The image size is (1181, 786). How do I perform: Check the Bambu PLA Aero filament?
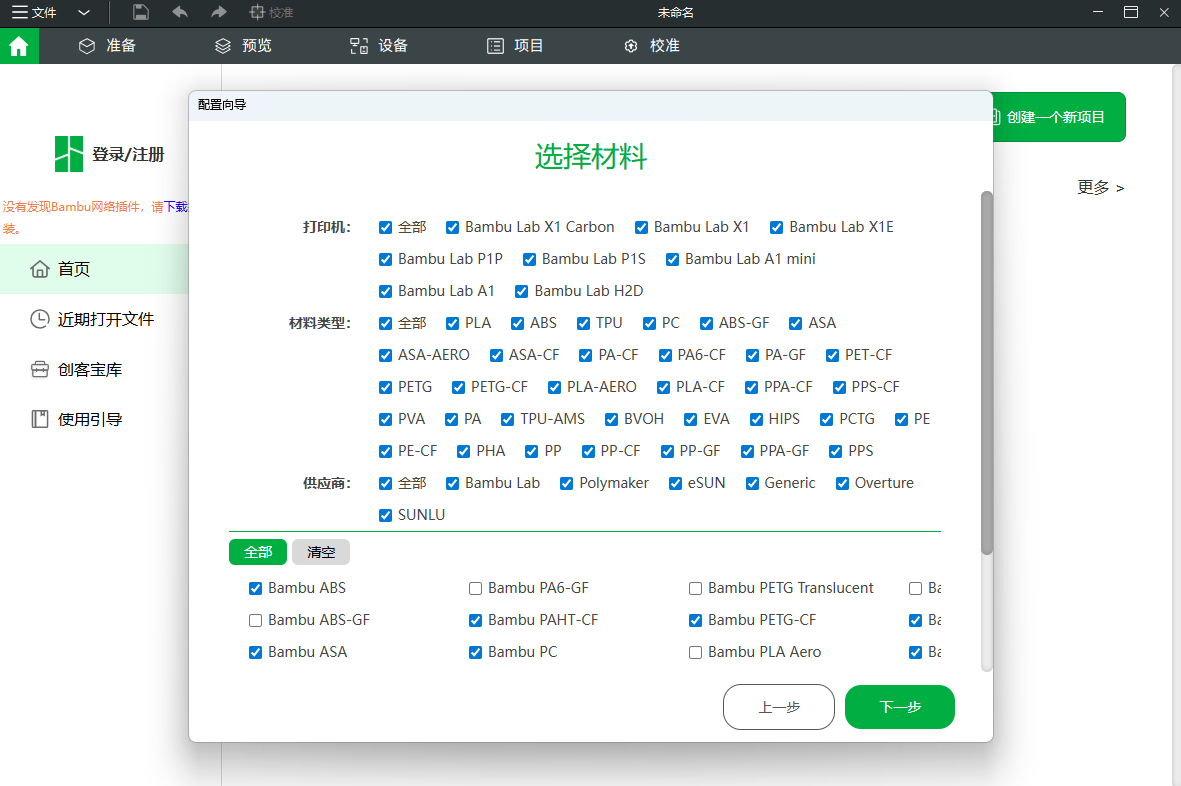[695, 653]
